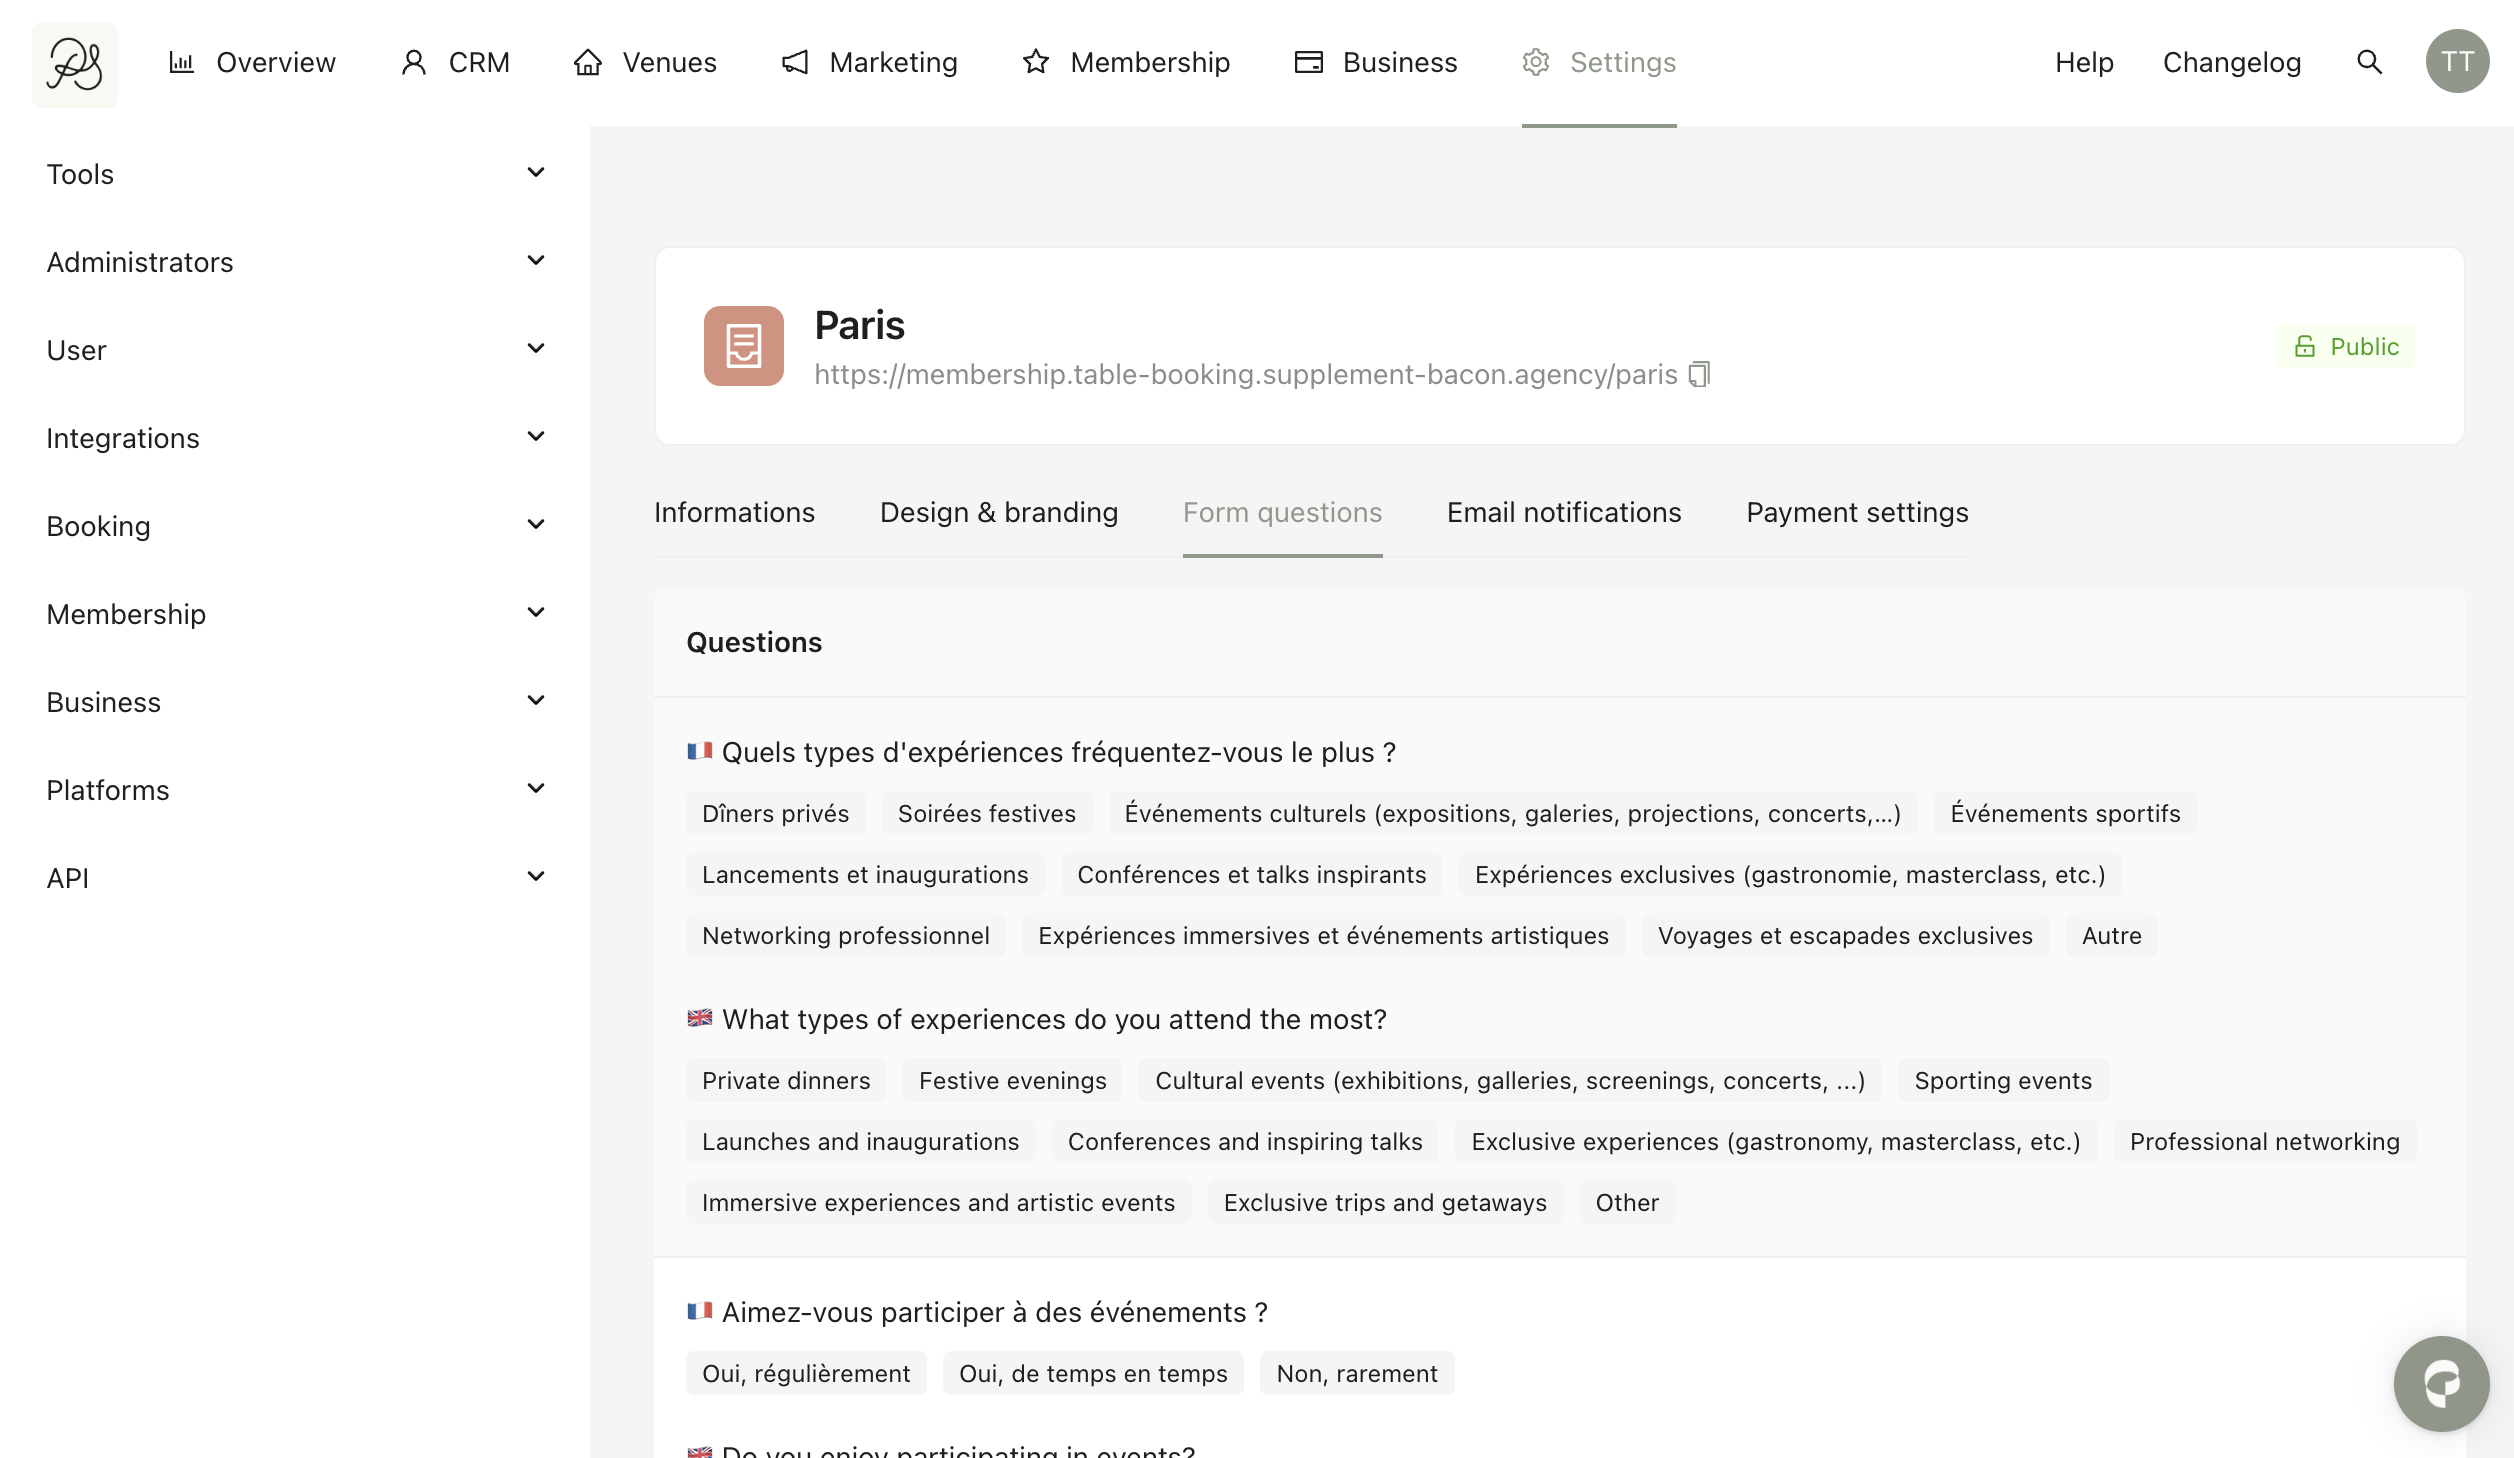Screen dimensions: 2514x1458
Task: Click the TT user avatar
Action: point(2456,62)
